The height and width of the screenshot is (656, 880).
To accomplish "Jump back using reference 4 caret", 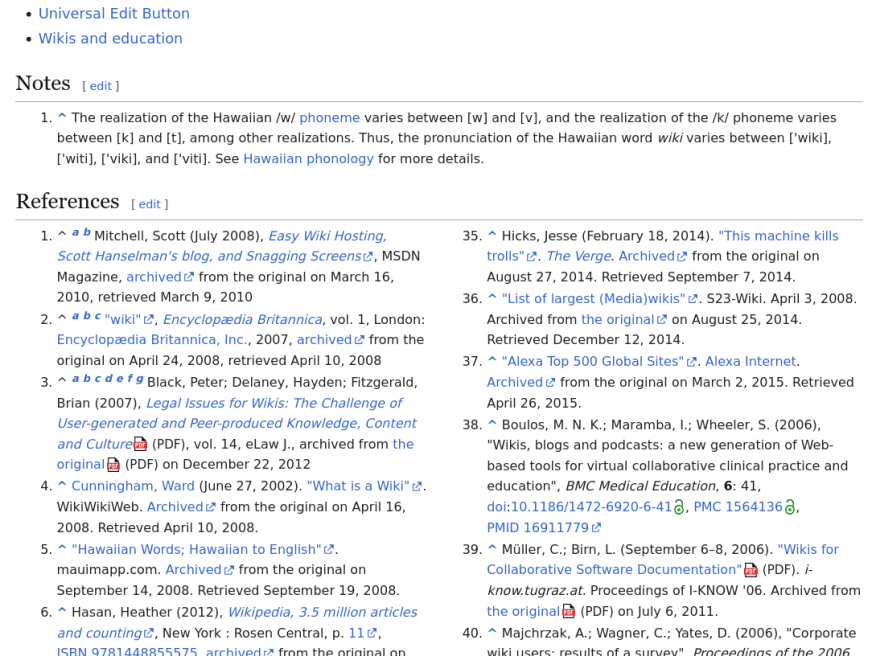I will click(62, 485).
